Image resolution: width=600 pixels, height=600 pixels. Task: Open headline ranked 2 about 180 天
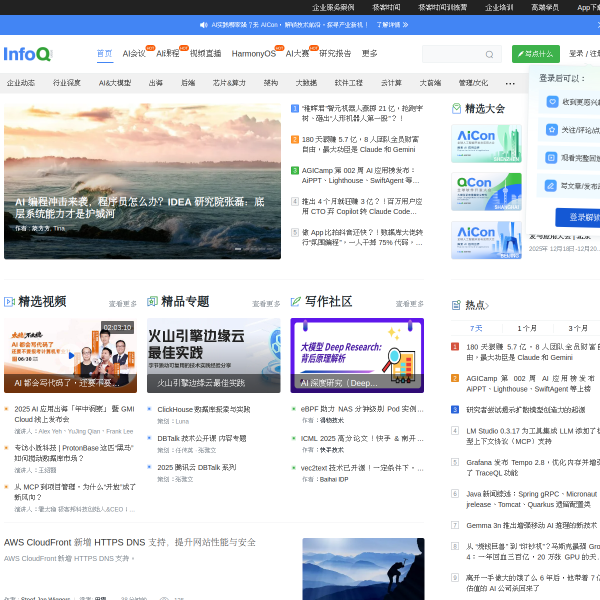pos(360,144)
